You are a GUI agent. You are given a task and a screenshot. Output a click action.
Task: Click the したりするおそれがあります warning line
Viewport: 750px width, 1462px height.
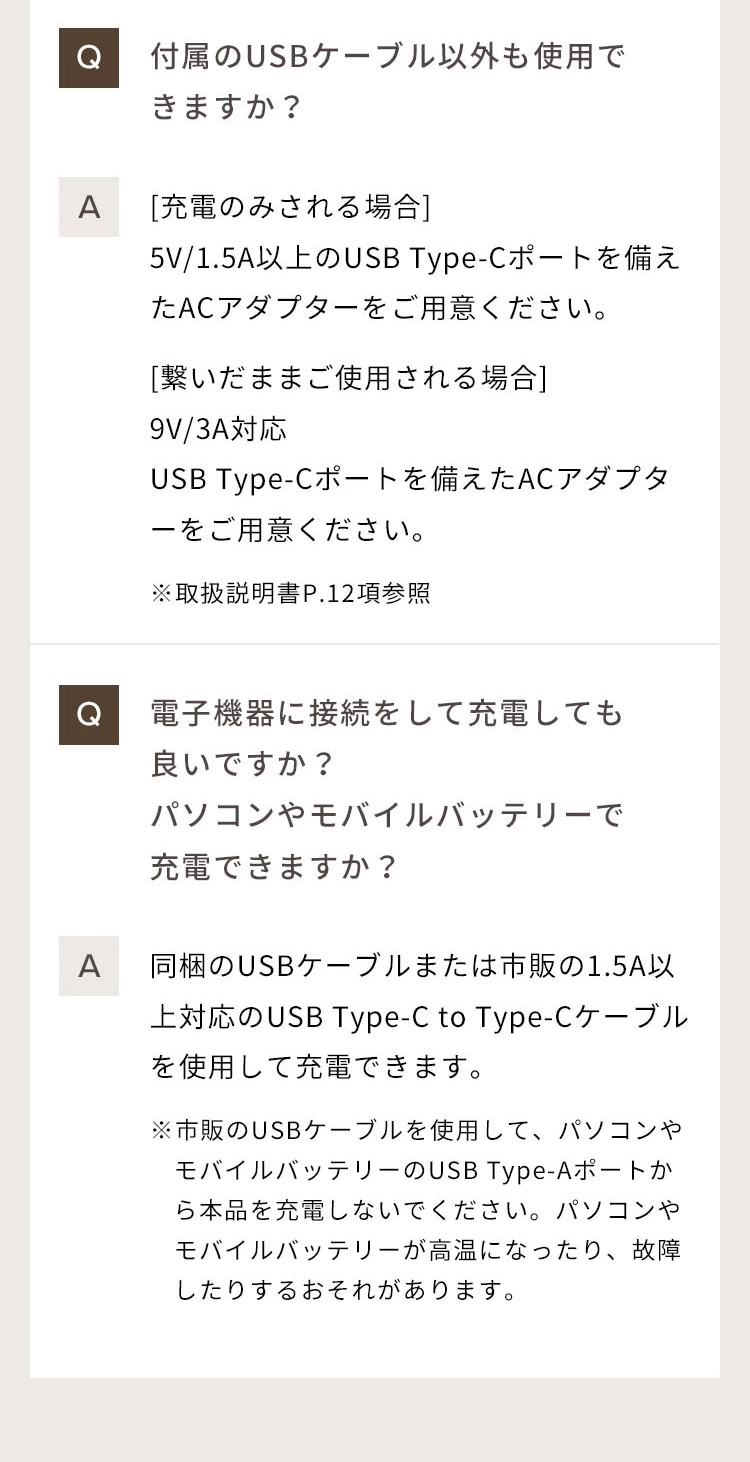[x=347, y=1290]
